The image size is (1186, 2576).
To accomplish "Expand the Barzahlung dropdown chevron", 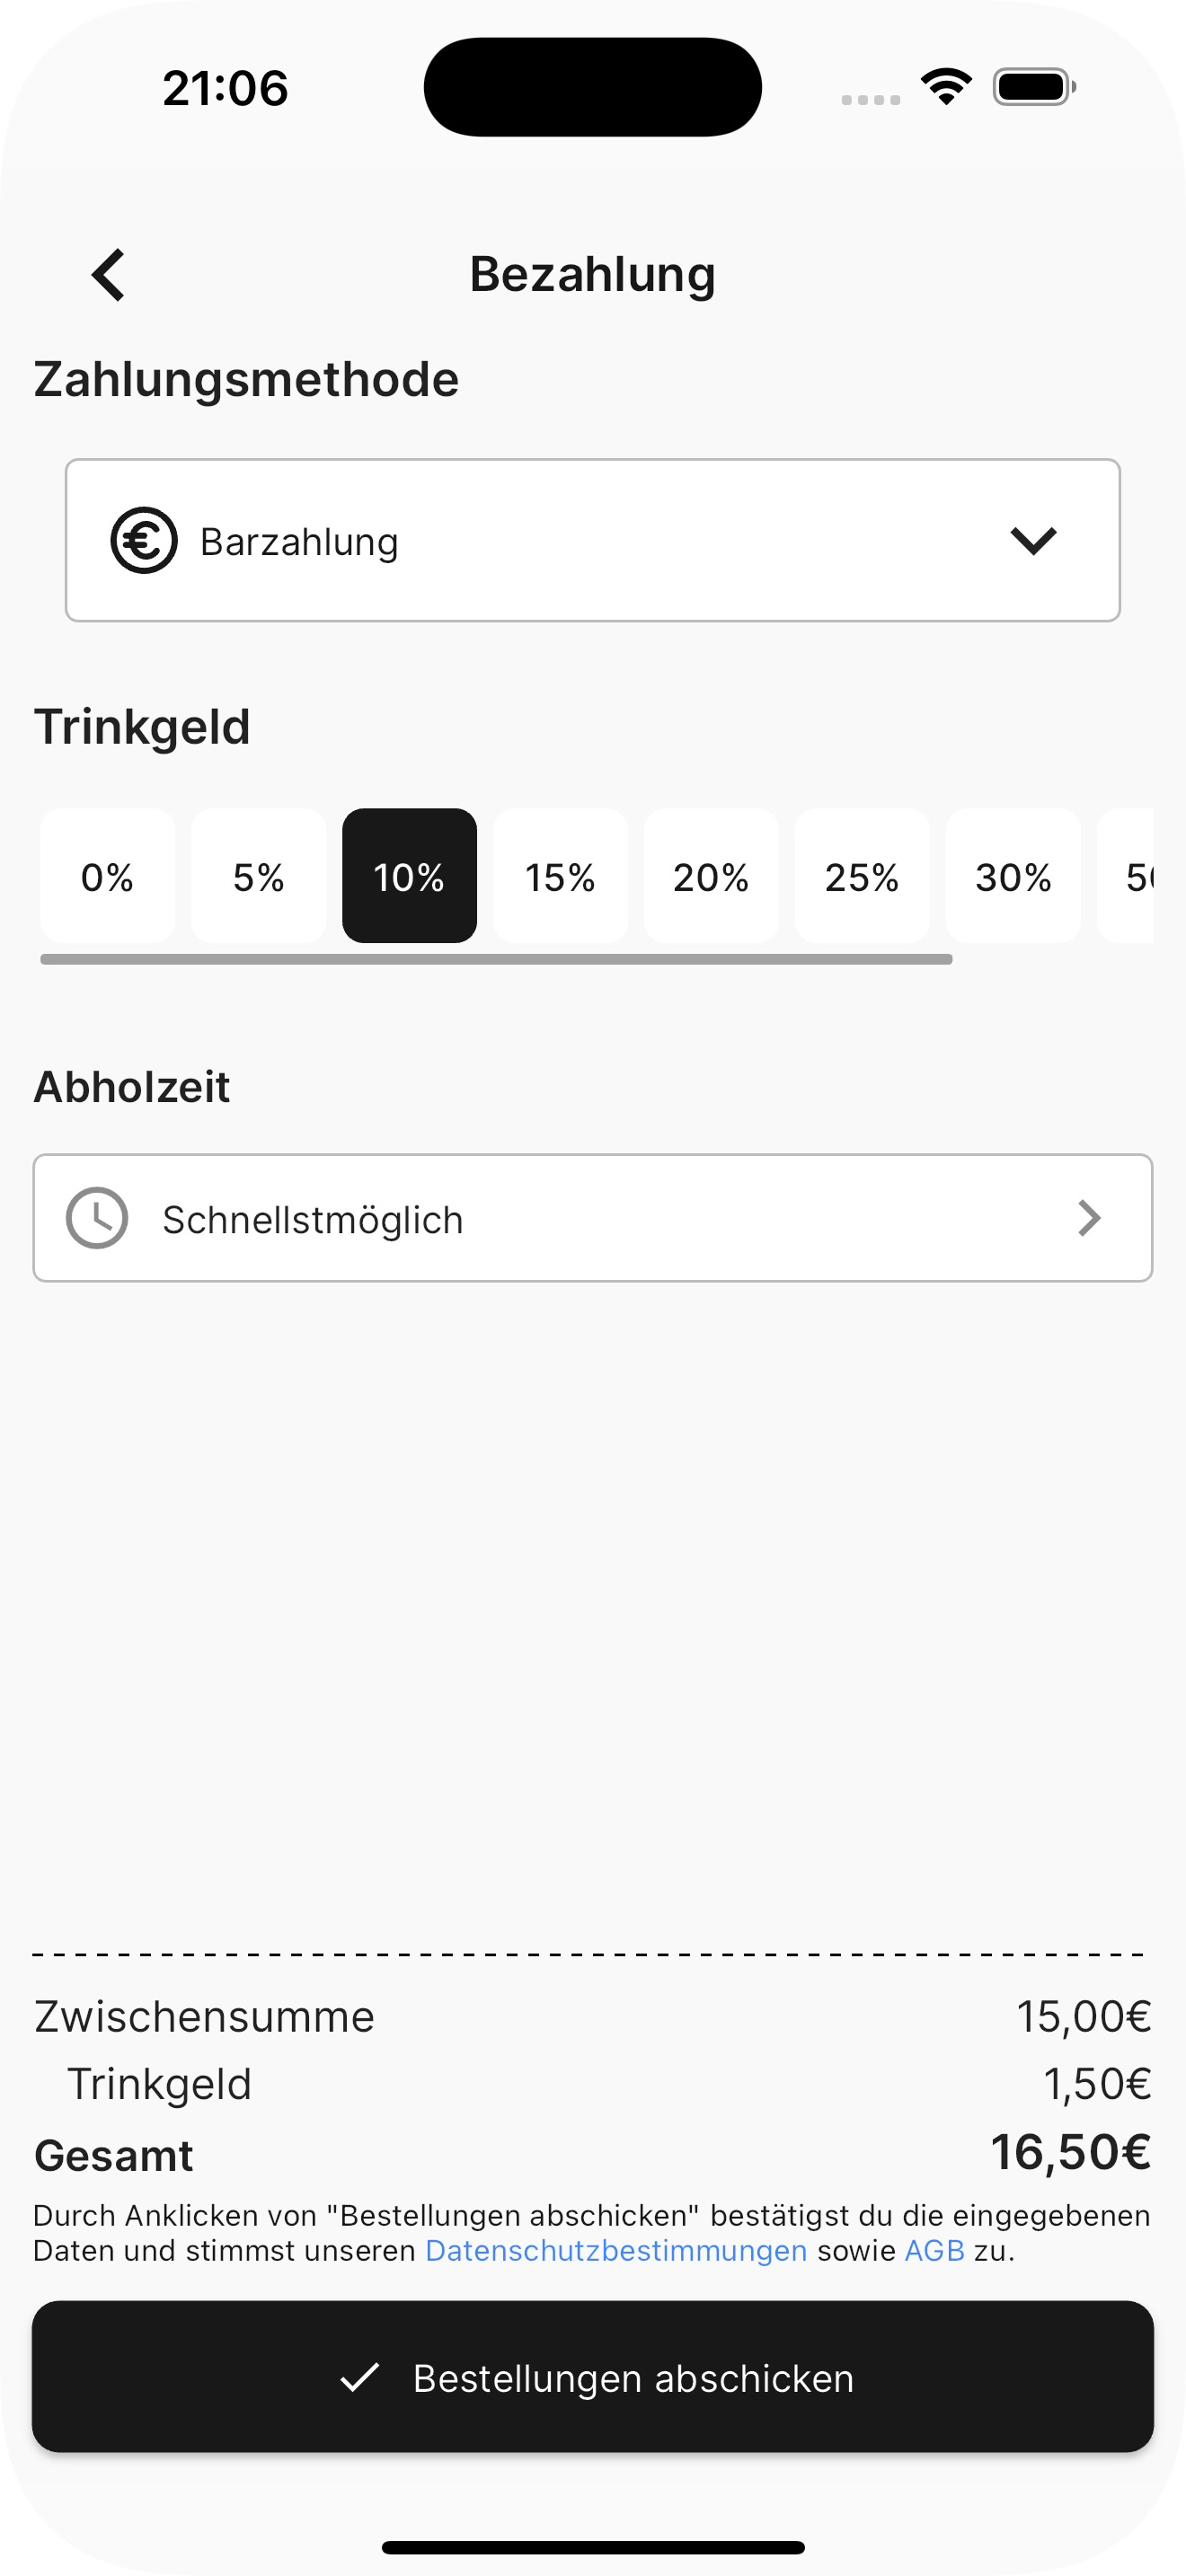I will [x=1033, y=541].
